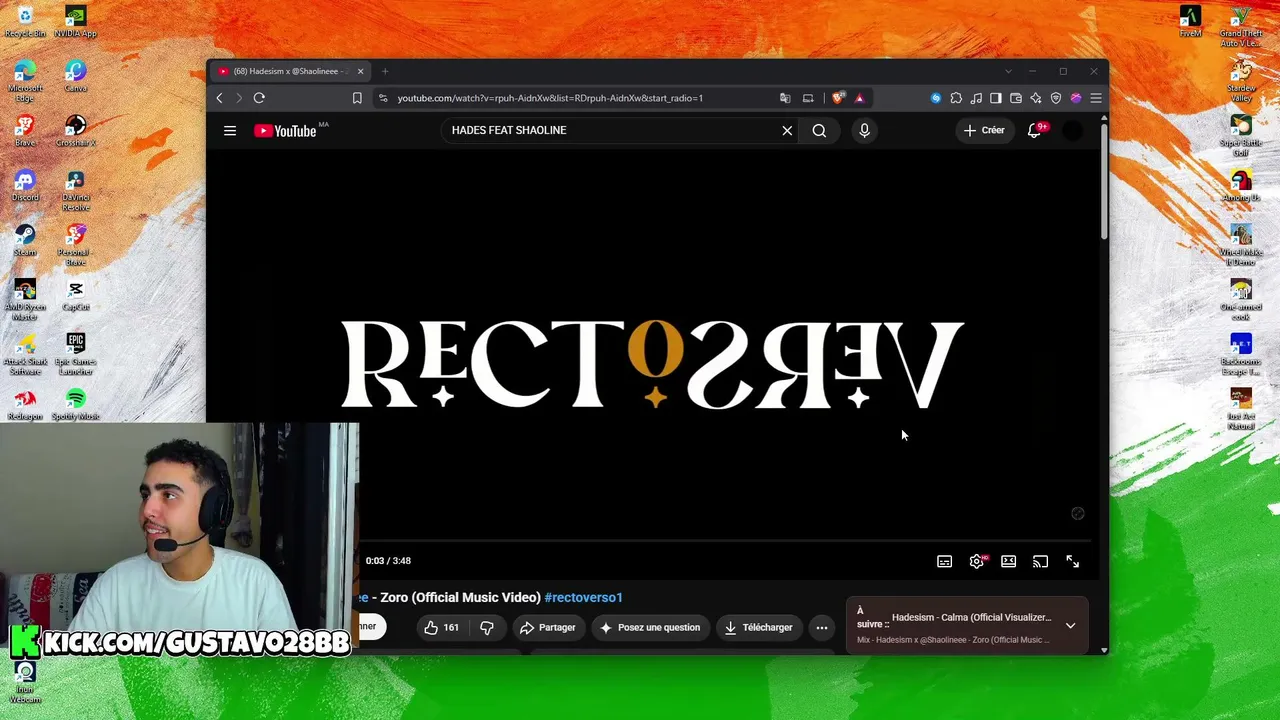Image resolution: width=1280 pixels, height=720 pixels.
Task: Open Brave Wallet icon in toolbar
Action: point(1016,98)
